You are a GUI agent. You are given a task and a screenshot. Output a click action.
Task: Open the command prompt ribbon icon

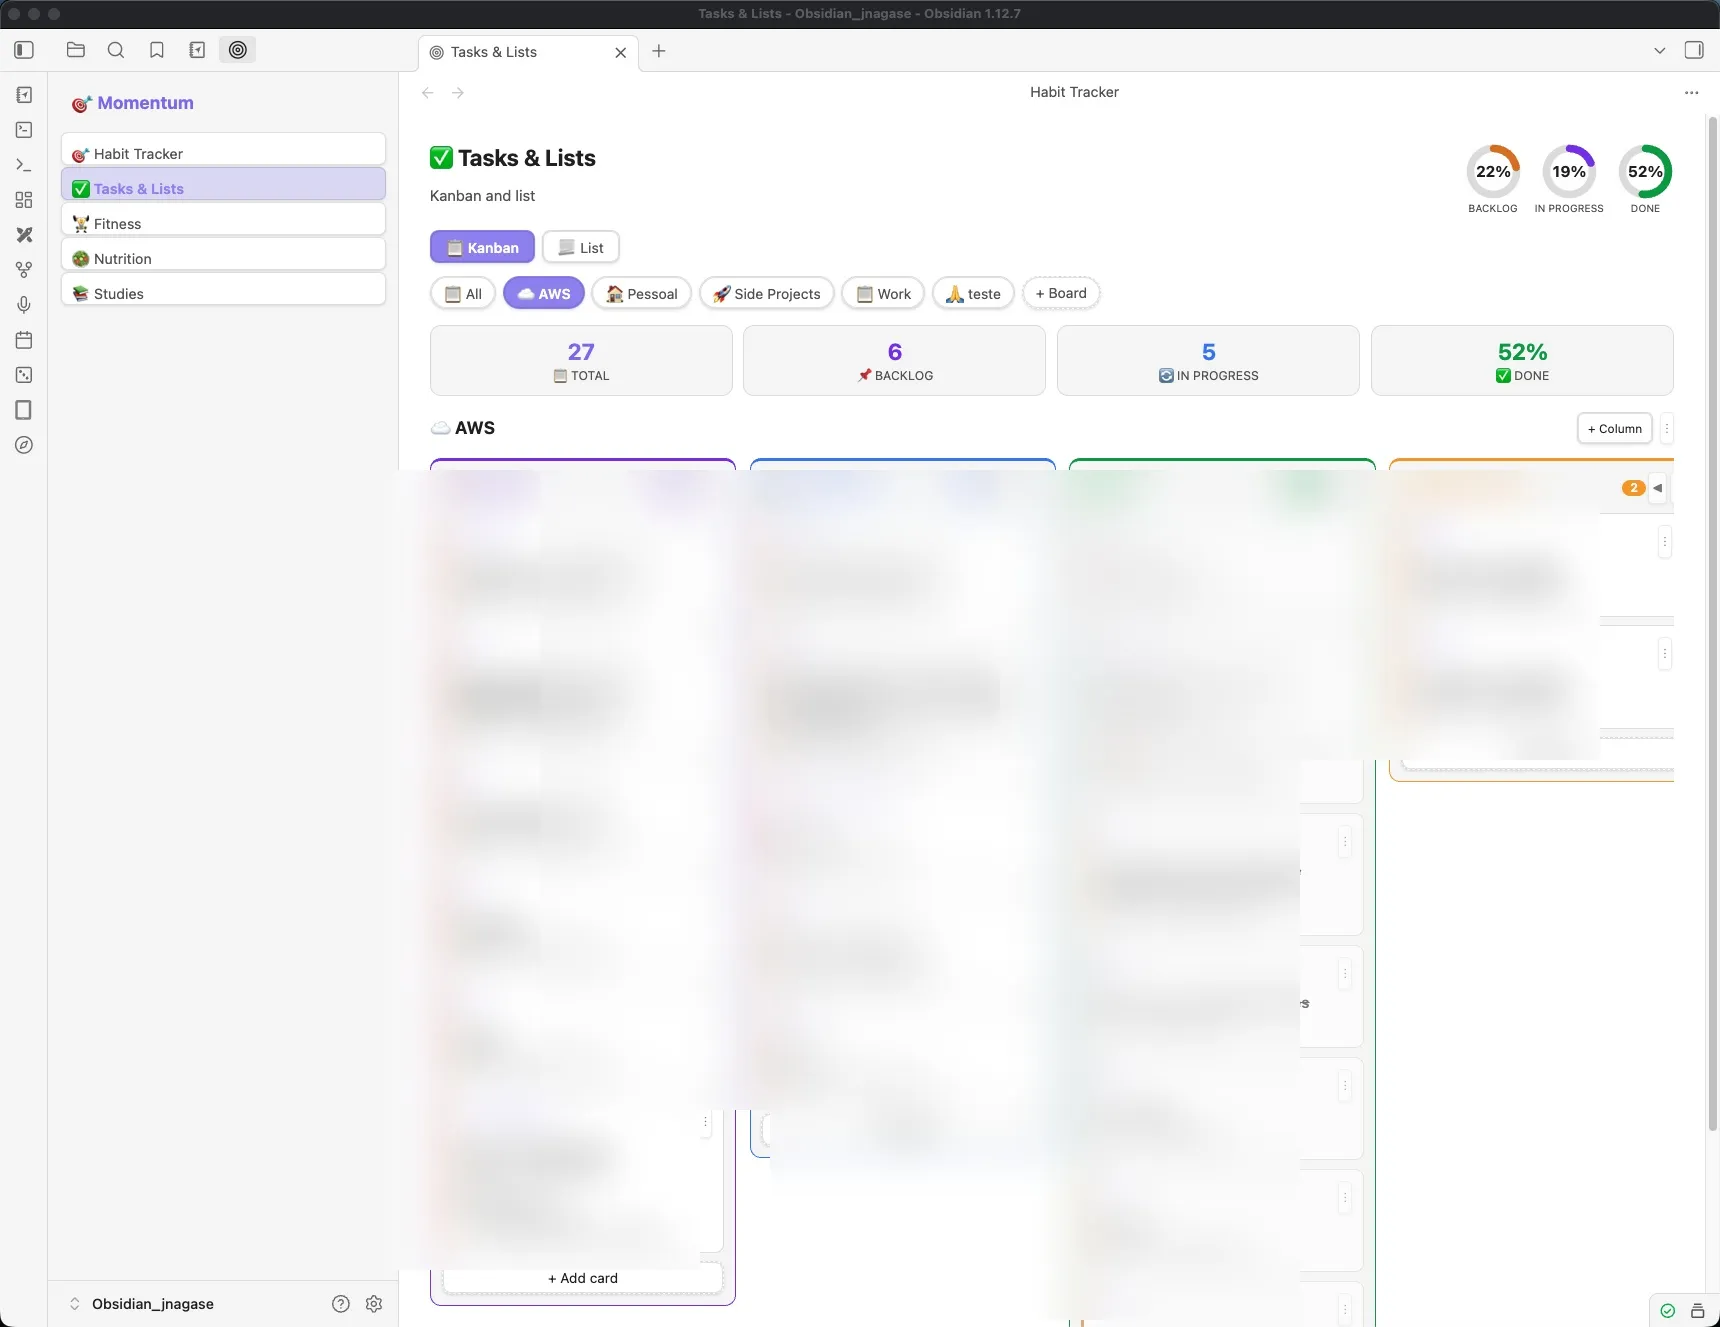pos(24,165)
